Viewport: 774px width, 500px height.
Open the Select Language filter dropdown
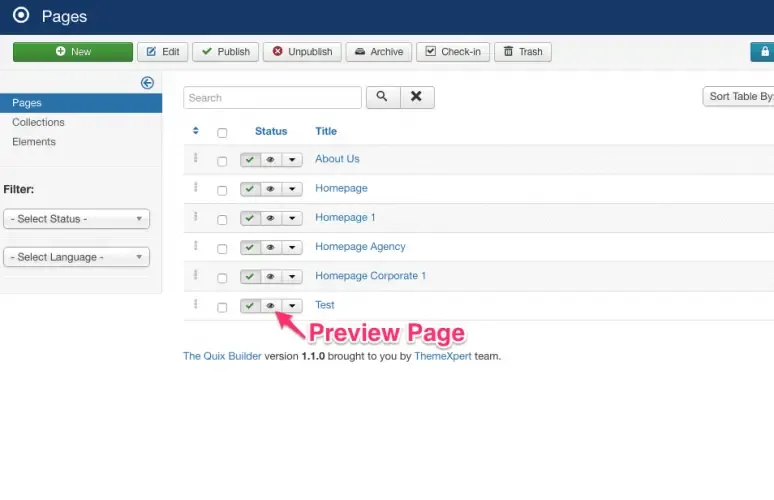77,257
